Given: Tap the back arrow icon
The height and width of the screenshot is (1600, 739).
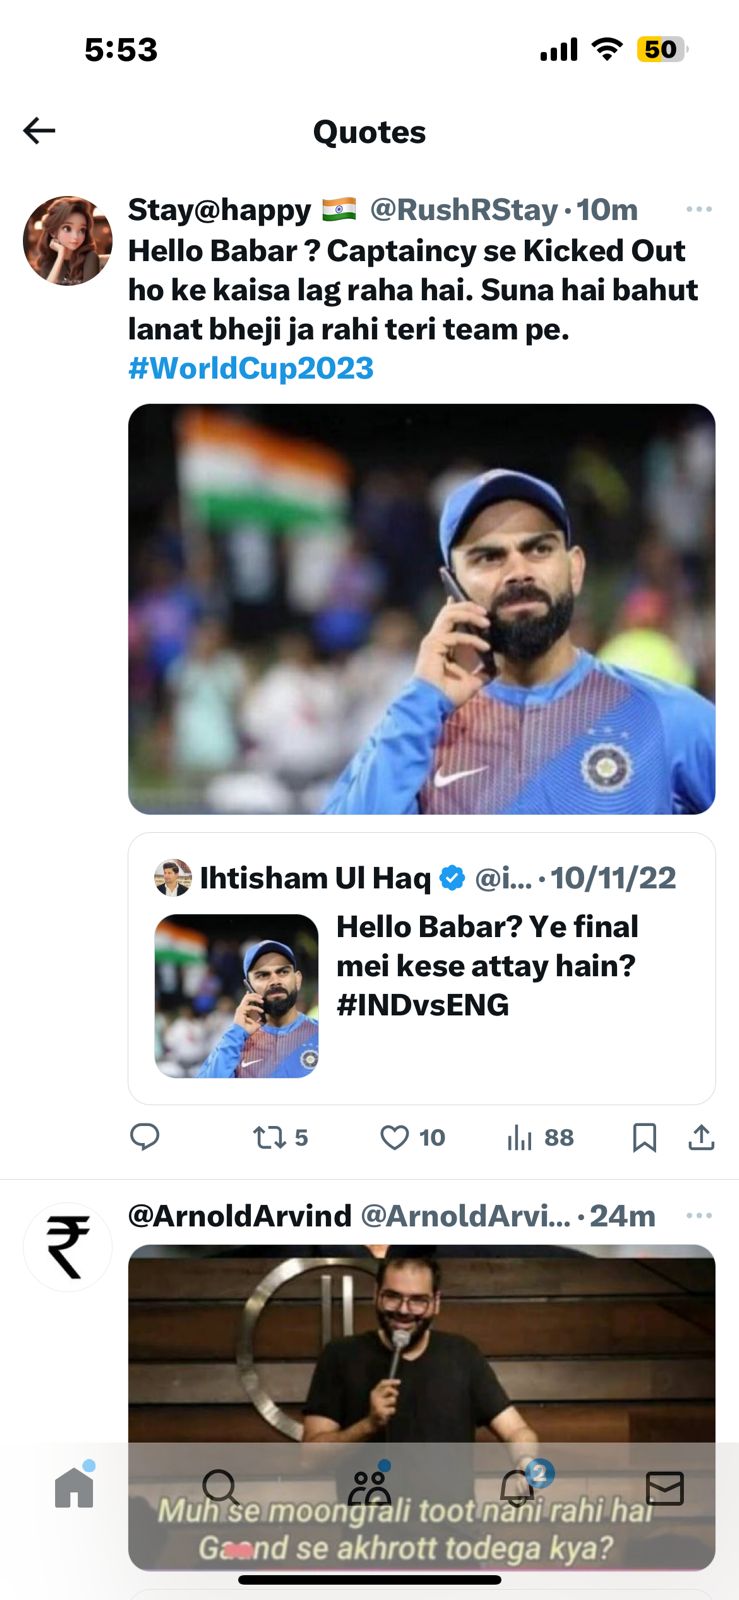Looking at the screenshot, I should [39, 131].
